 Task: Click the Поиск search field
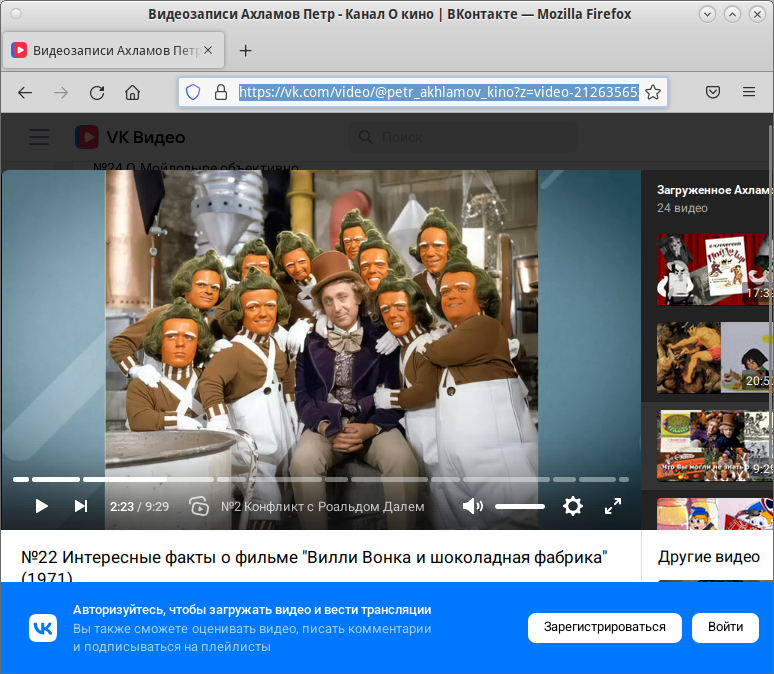(463, 137)
